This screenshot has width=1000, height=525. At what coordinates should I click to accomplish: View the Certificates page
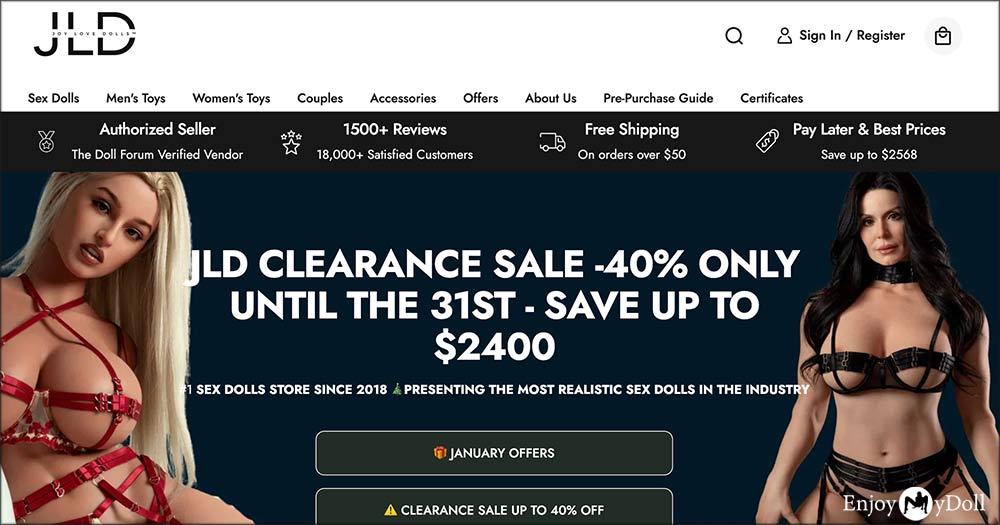772,98
